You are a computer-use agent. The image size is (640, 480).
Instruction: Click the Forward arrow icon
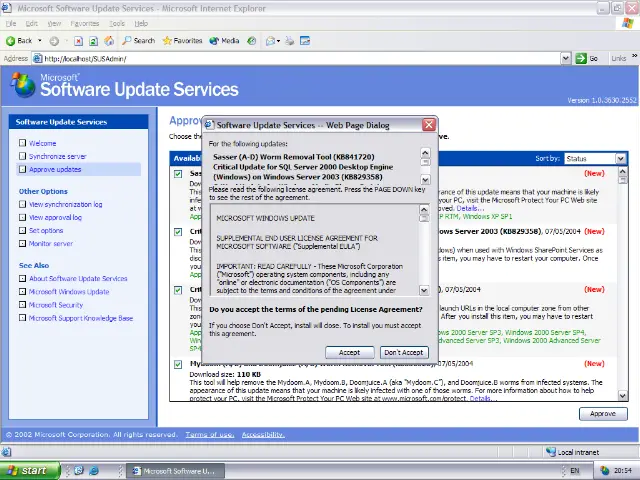click(54, 41)
